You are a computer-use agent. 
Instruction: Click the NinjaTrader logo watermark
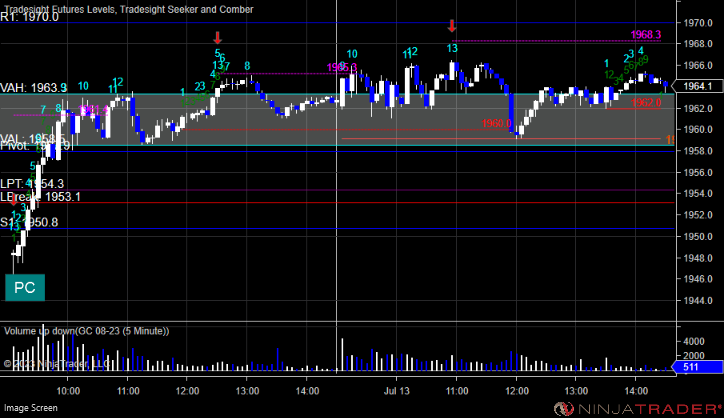[x=638, y=409]
